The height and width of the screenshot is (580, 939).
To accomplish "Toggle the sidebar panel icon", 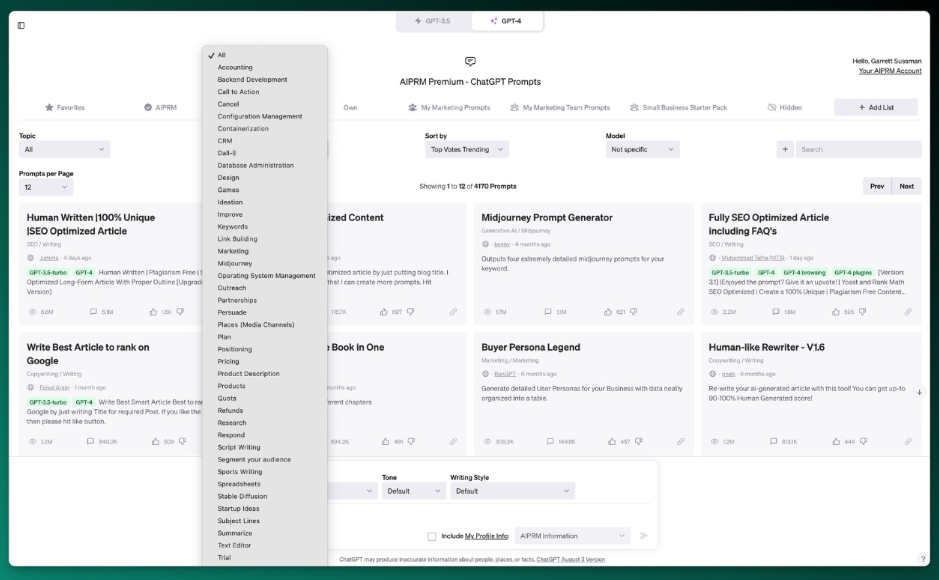I will (x=22, y=26).
